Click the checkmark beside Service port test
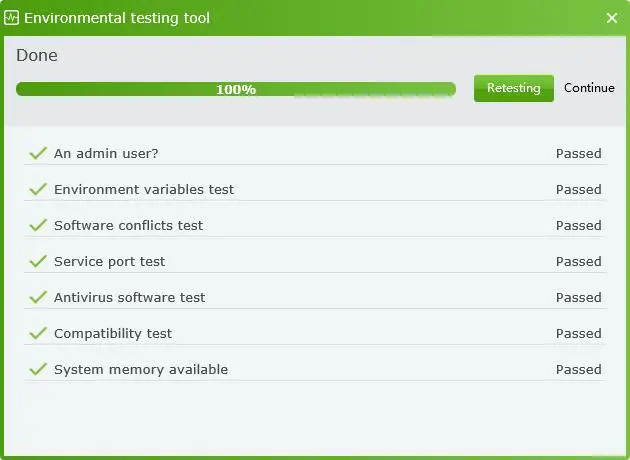The image size is (630, 460). point(39,261)
